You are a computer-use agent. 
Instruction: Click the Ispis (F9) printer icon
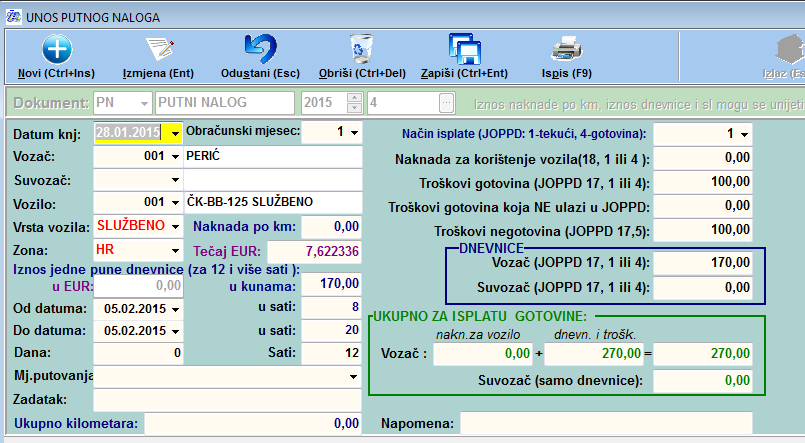pos(567,49)
